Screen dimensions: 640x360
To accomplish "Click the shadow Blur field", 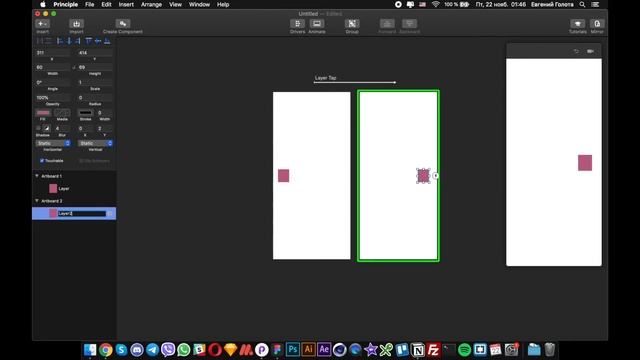I will (62, 128).
